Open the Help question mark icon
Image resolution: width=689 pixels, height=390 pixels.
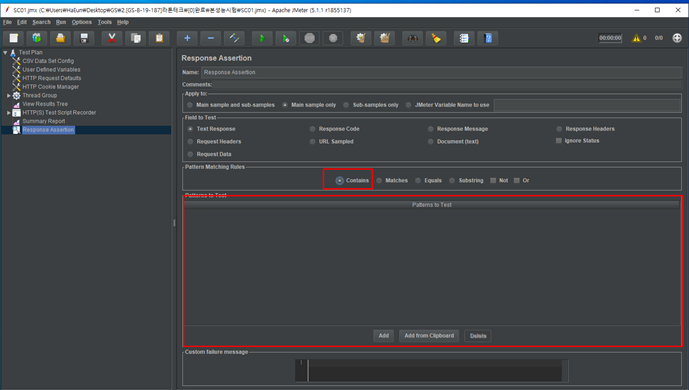coord(488,38)
